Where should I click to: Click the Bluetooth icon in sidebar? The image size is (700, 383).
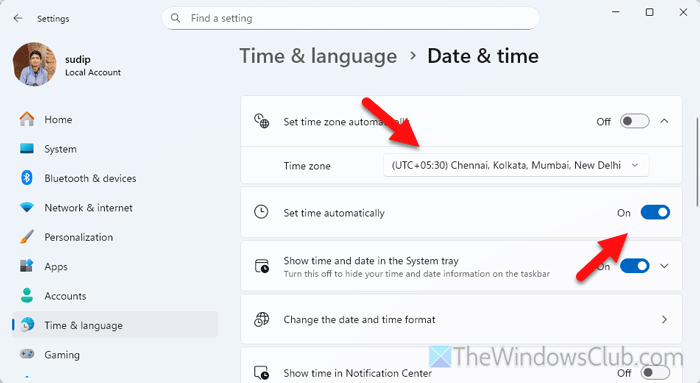27,178
